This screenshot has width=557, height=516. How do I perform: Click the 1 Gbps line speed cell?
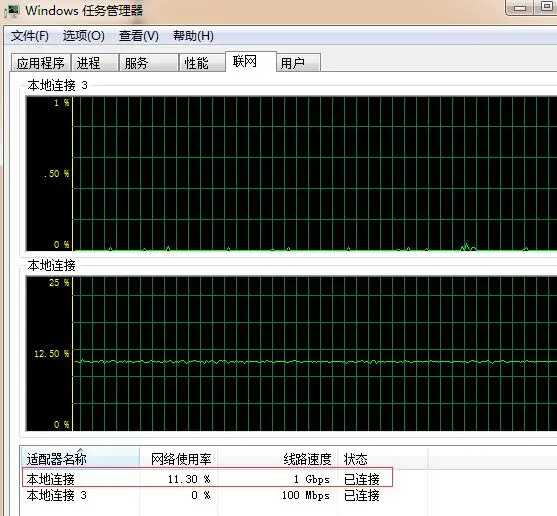[312, 479]
